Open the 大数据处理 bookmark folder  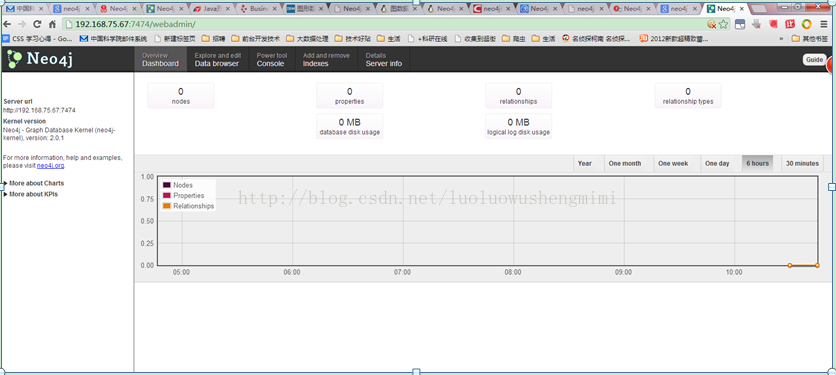[x=307, y=38]
